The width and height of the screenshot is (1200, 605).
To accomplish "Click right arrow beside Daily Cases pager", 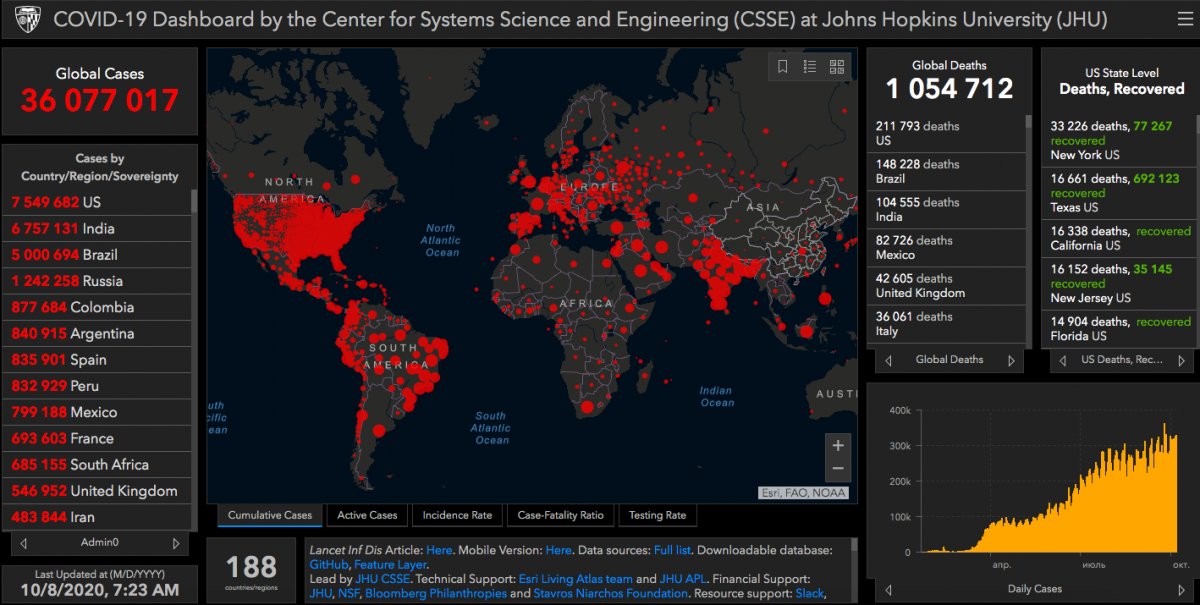I will (1183, 589).
